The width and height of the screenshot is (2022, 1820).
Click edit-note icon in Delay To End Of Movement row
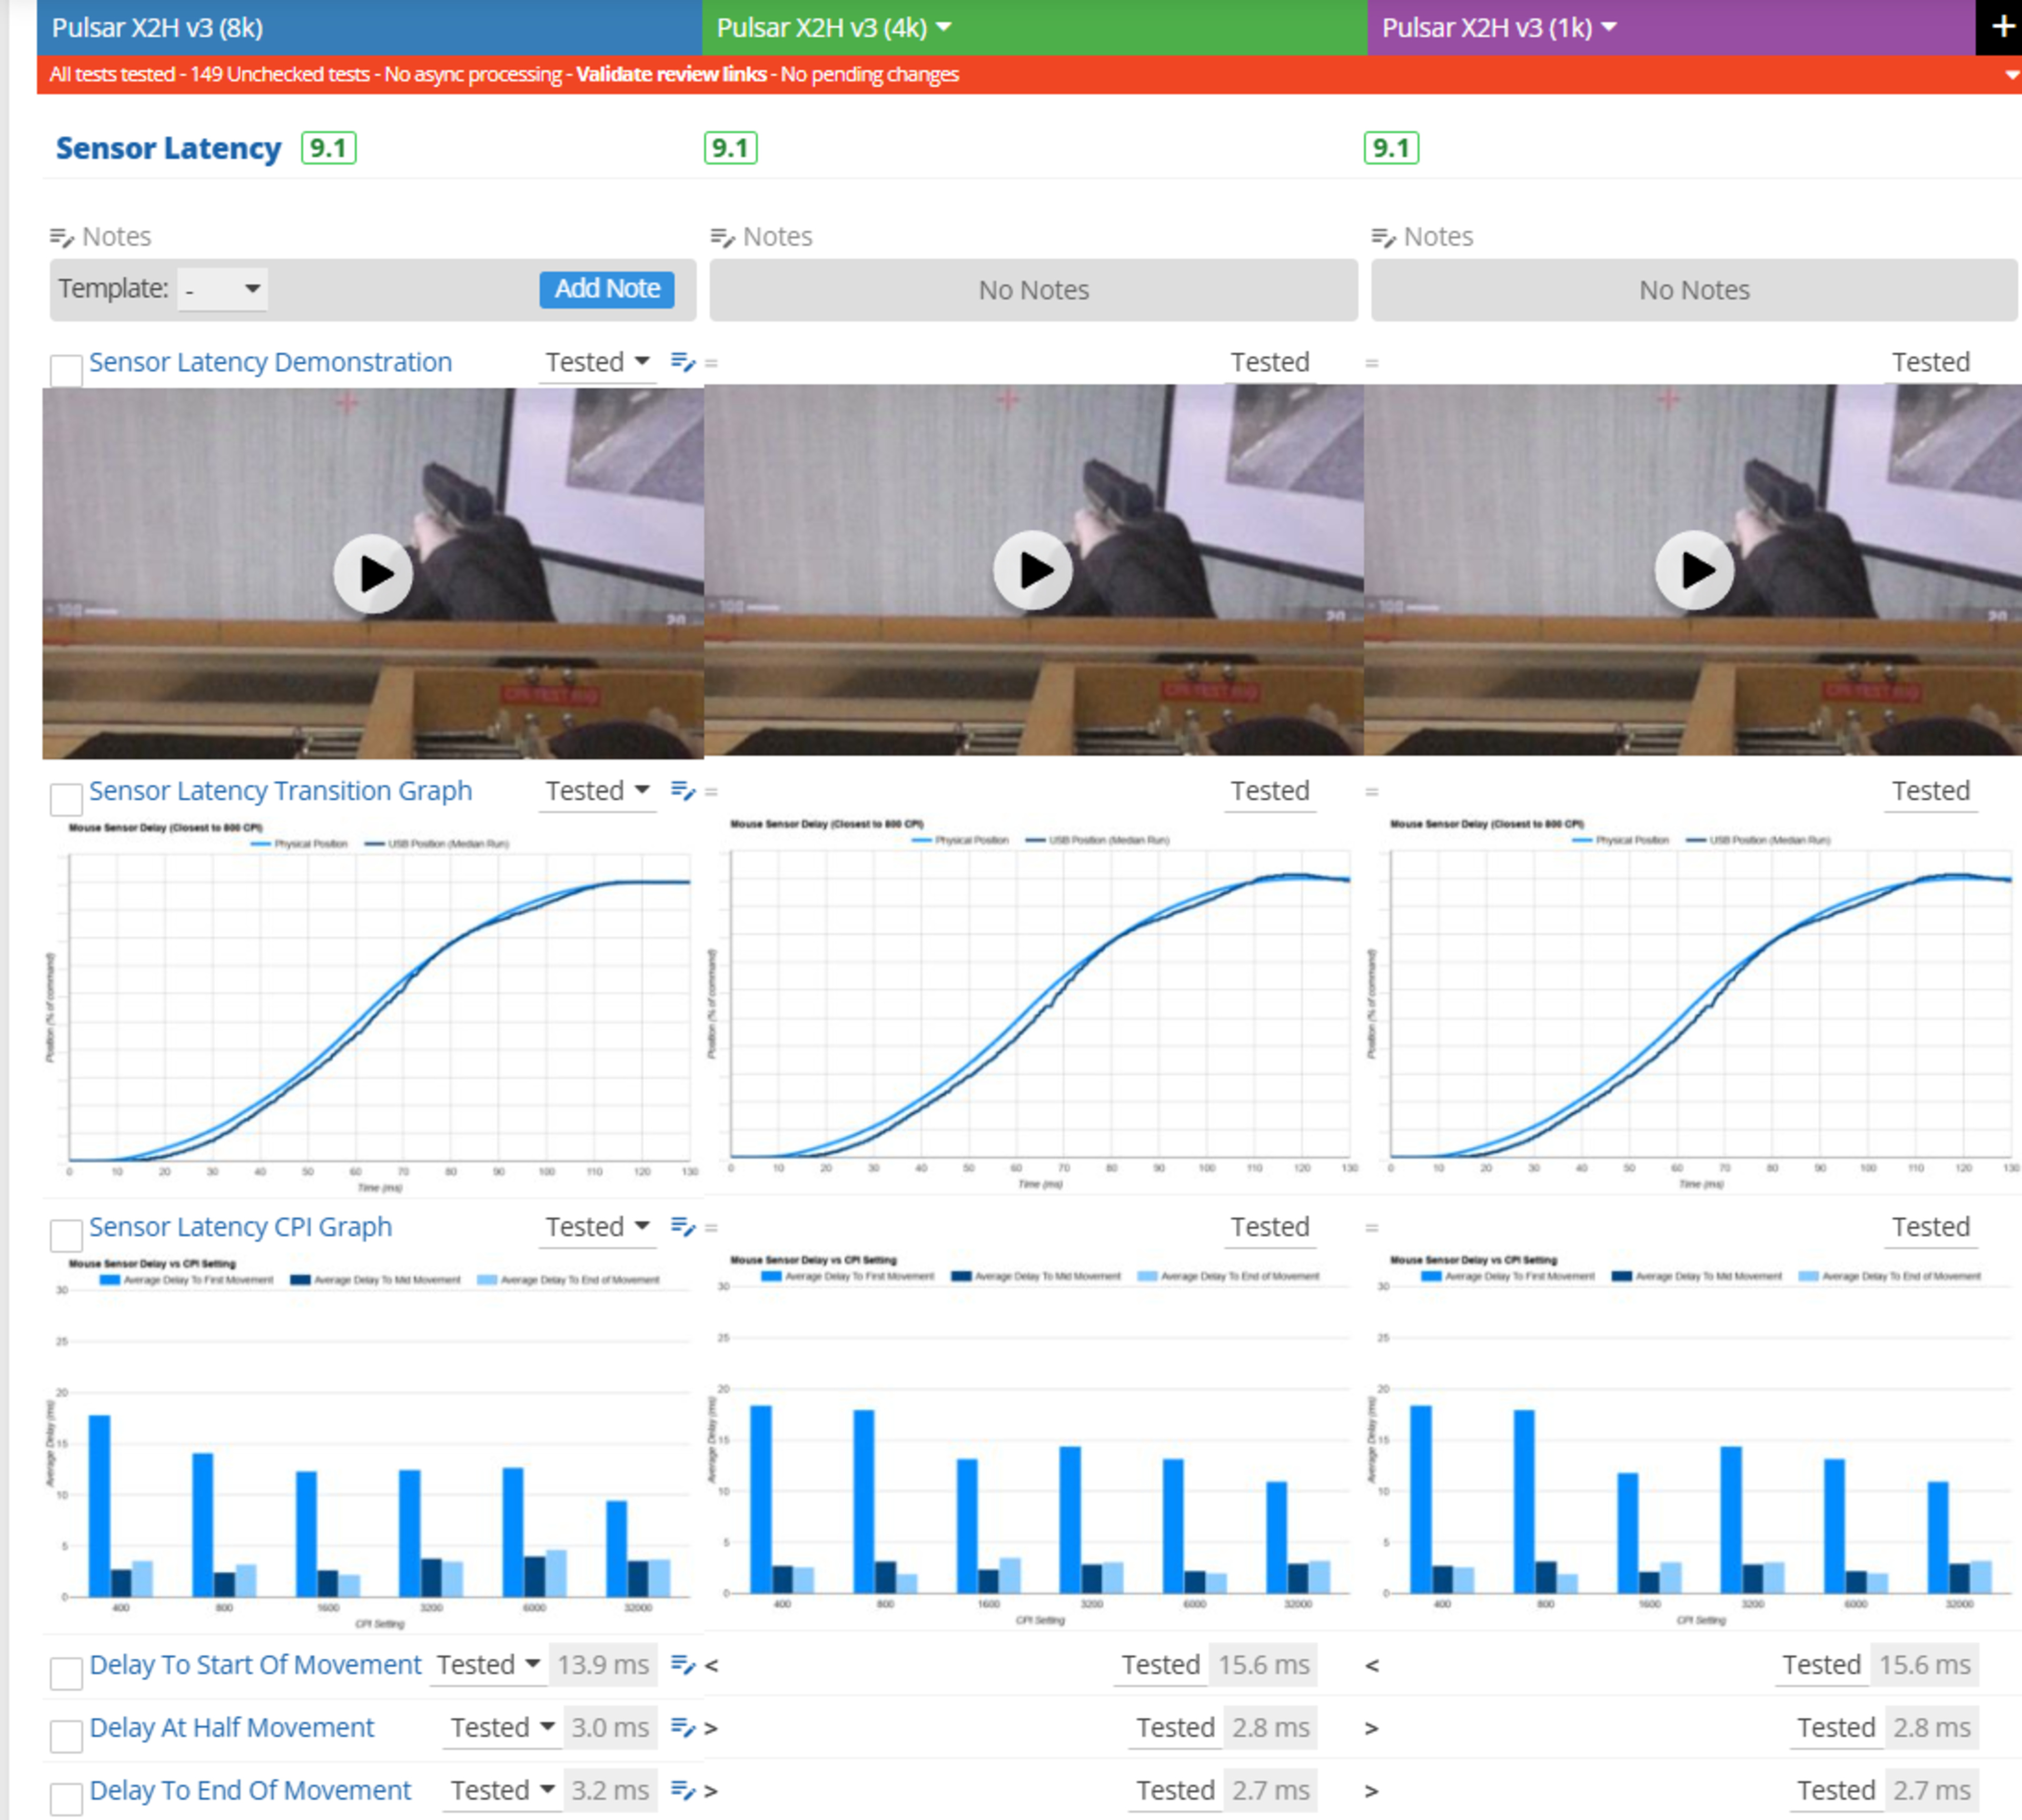[x=683, y=1791]
